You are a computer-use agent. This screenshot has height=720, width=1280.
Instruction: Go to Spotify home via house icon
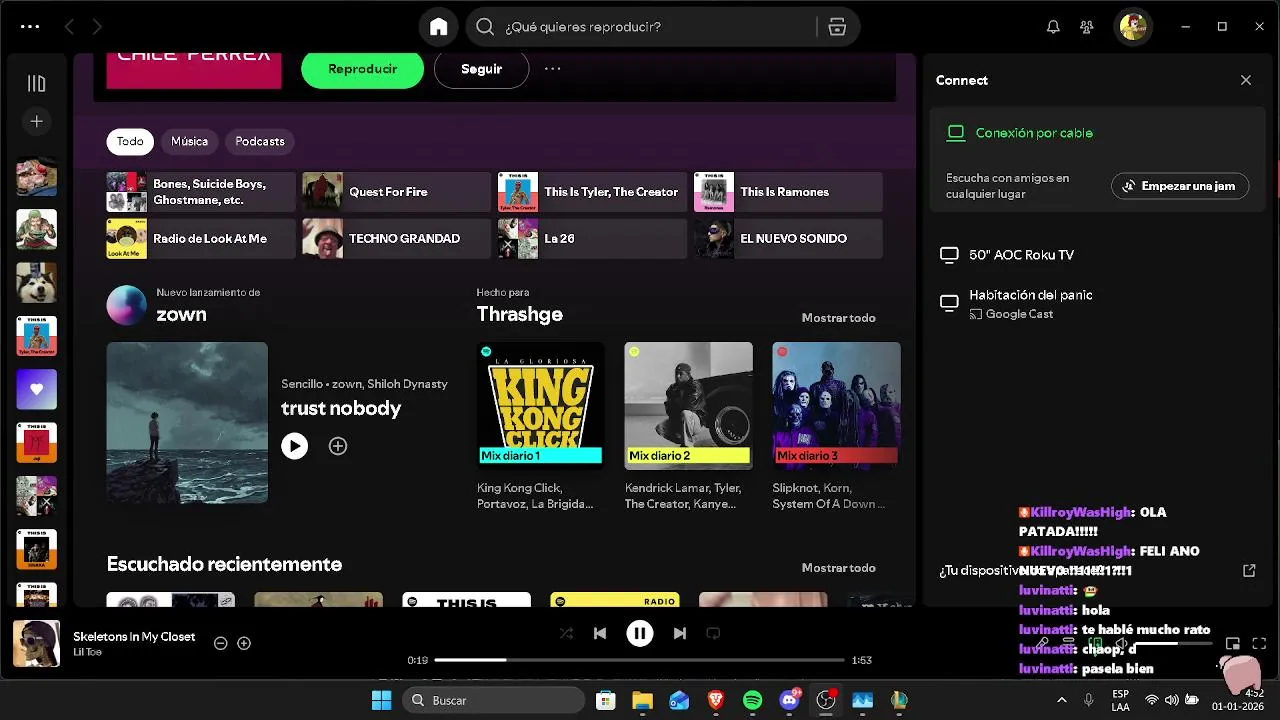point(439,27)
